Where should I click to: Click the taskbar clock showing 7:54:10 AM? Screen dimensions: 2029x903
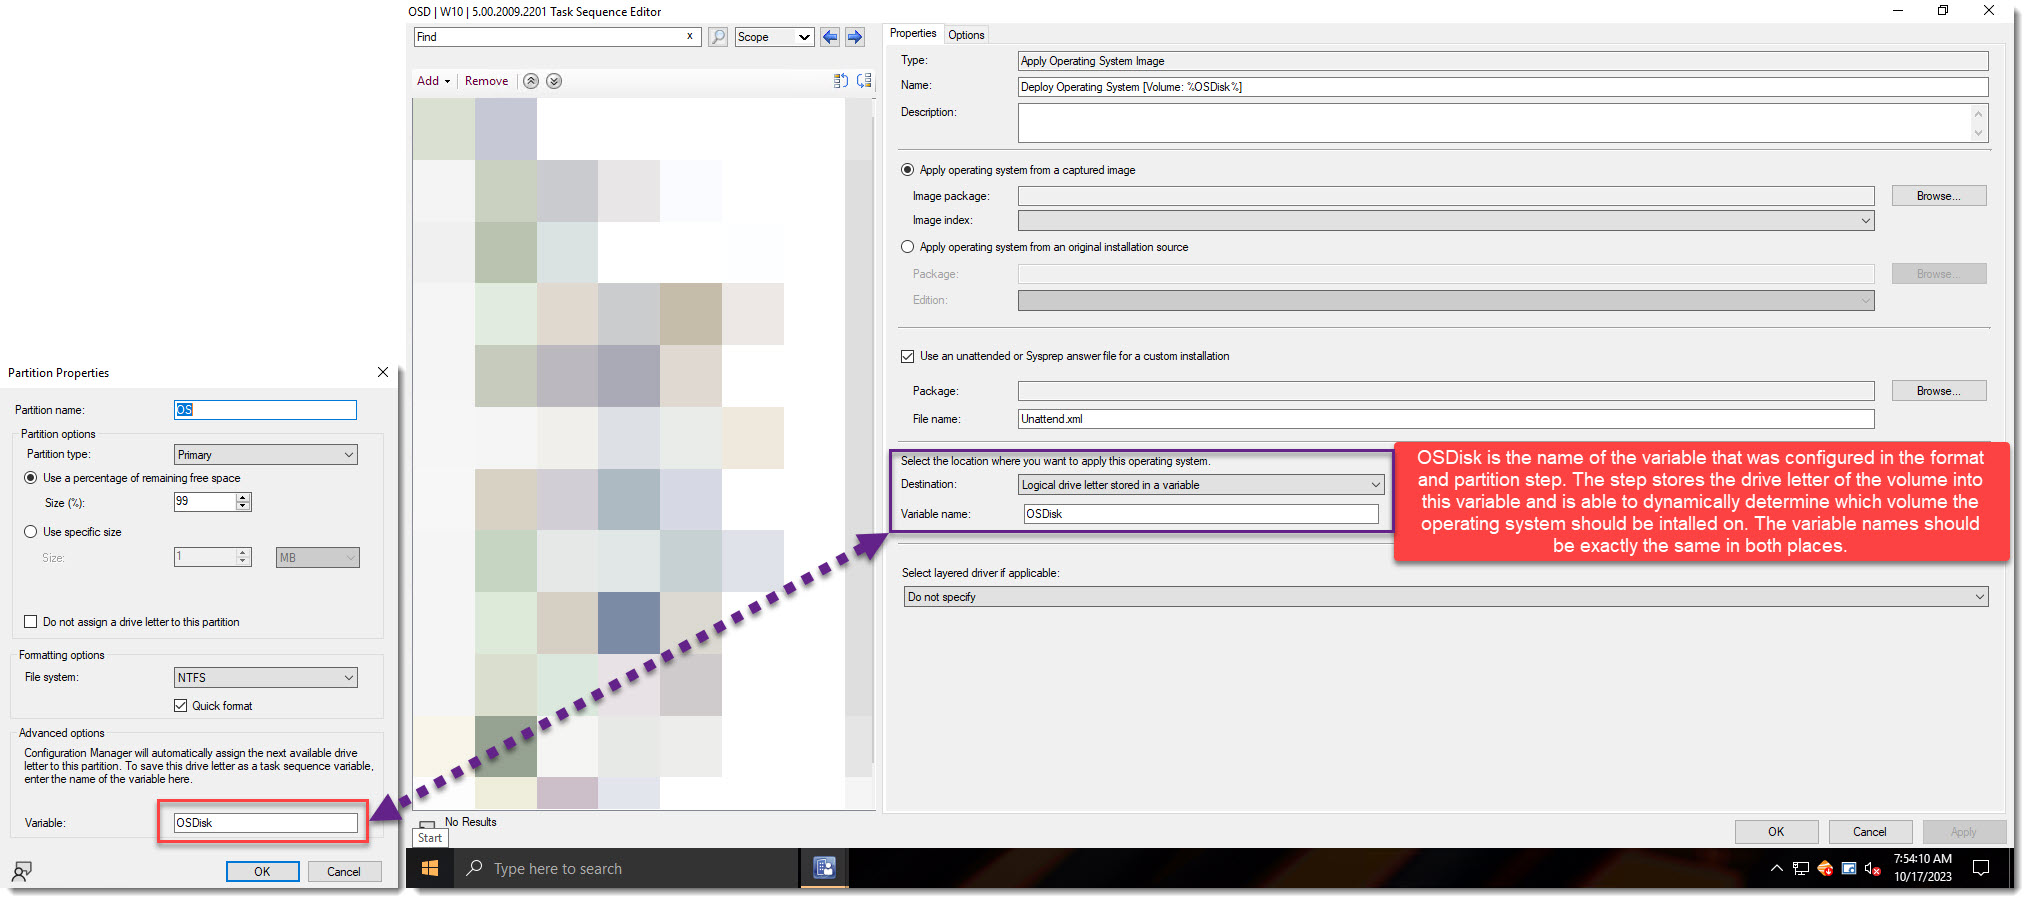1922,868
